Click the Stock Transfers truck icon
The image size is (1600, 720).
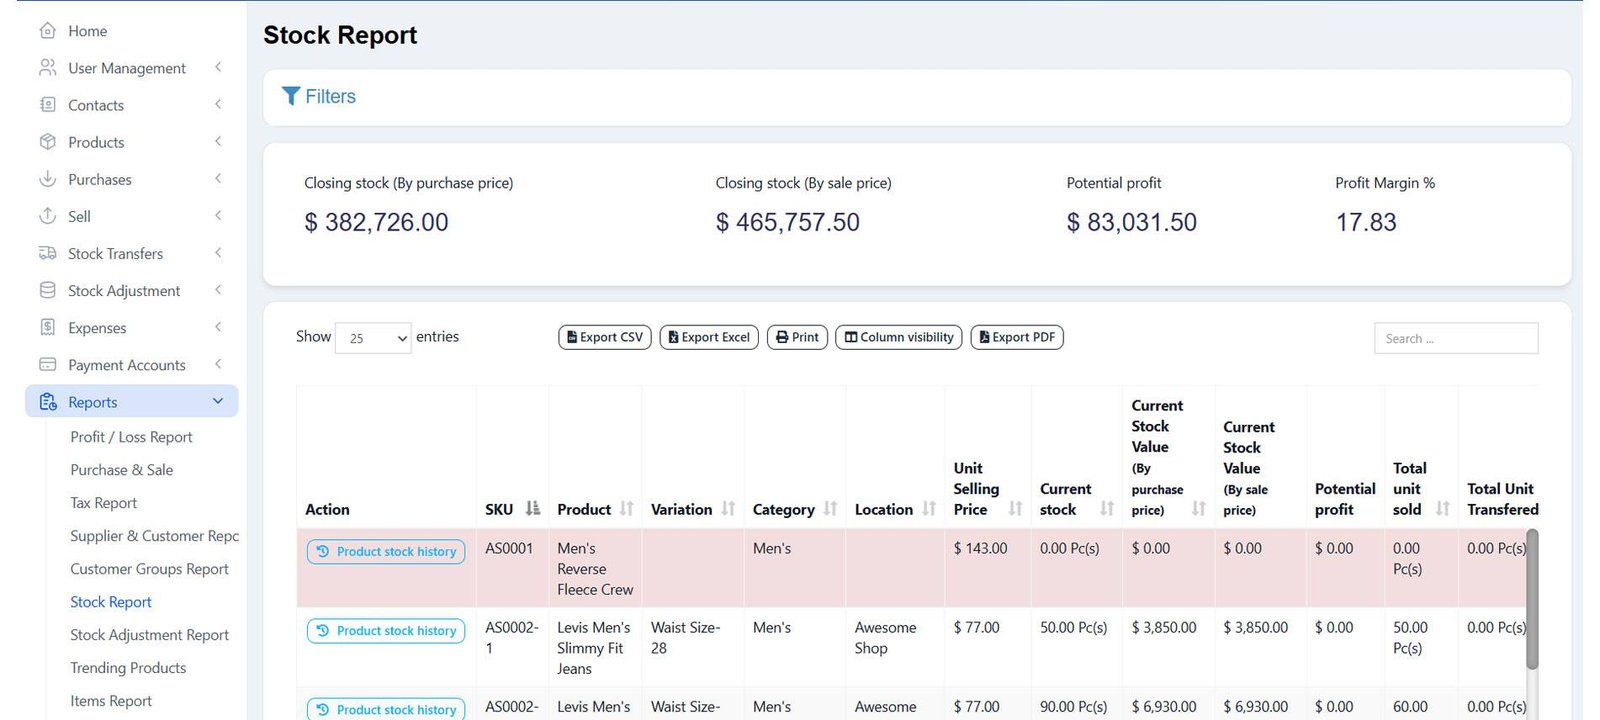tap(47, 253)
